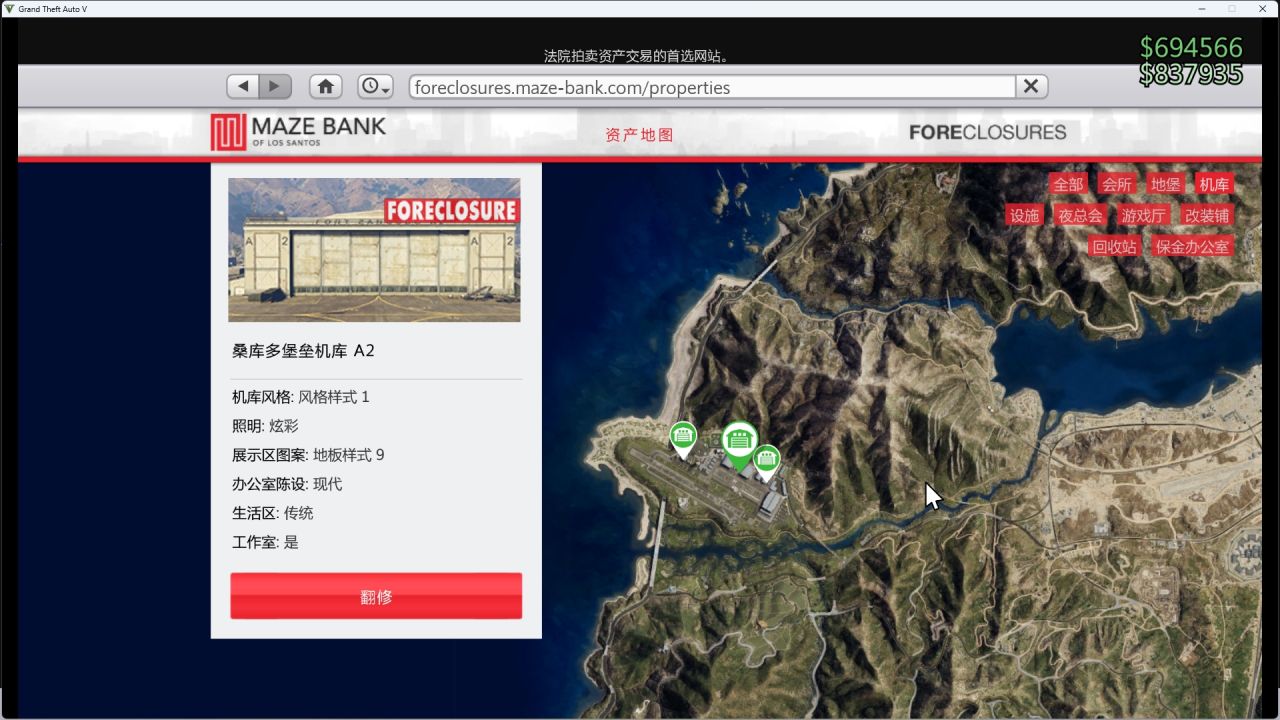The height and width of the screenshot is (720, 1280).
Task: Filter the map by 游戏厅
Action: tap(1143, 215)
